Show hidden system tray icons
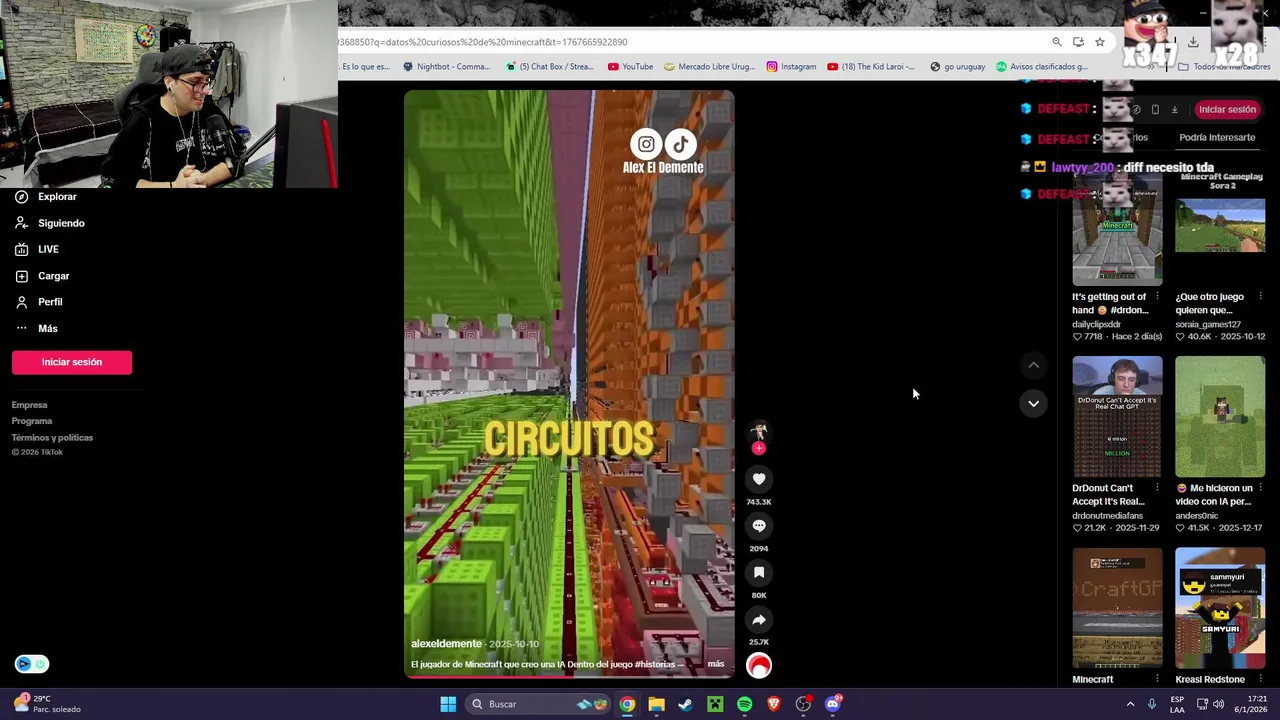Image resolution: width=1280 pixels, height=720 pixels. (x=1131, y=704)
